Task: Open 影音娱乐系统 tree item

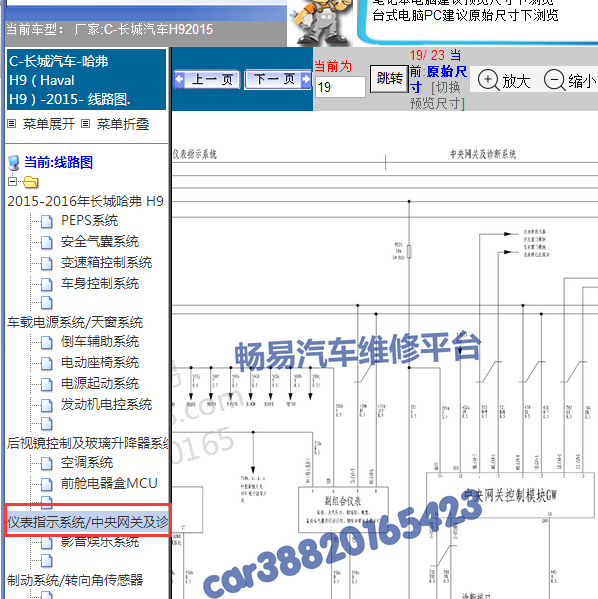Action: click(100, 542)
